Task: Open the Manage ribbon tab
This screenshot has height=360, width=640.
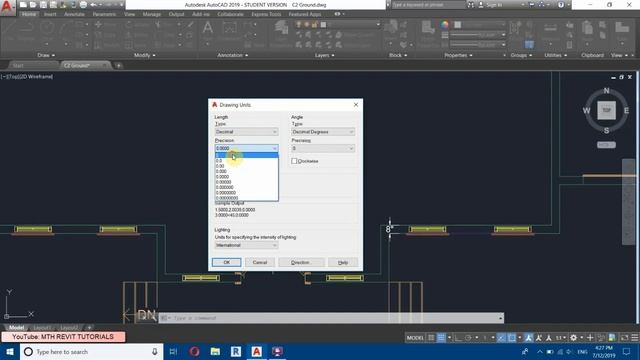Action: click(152, 14)
